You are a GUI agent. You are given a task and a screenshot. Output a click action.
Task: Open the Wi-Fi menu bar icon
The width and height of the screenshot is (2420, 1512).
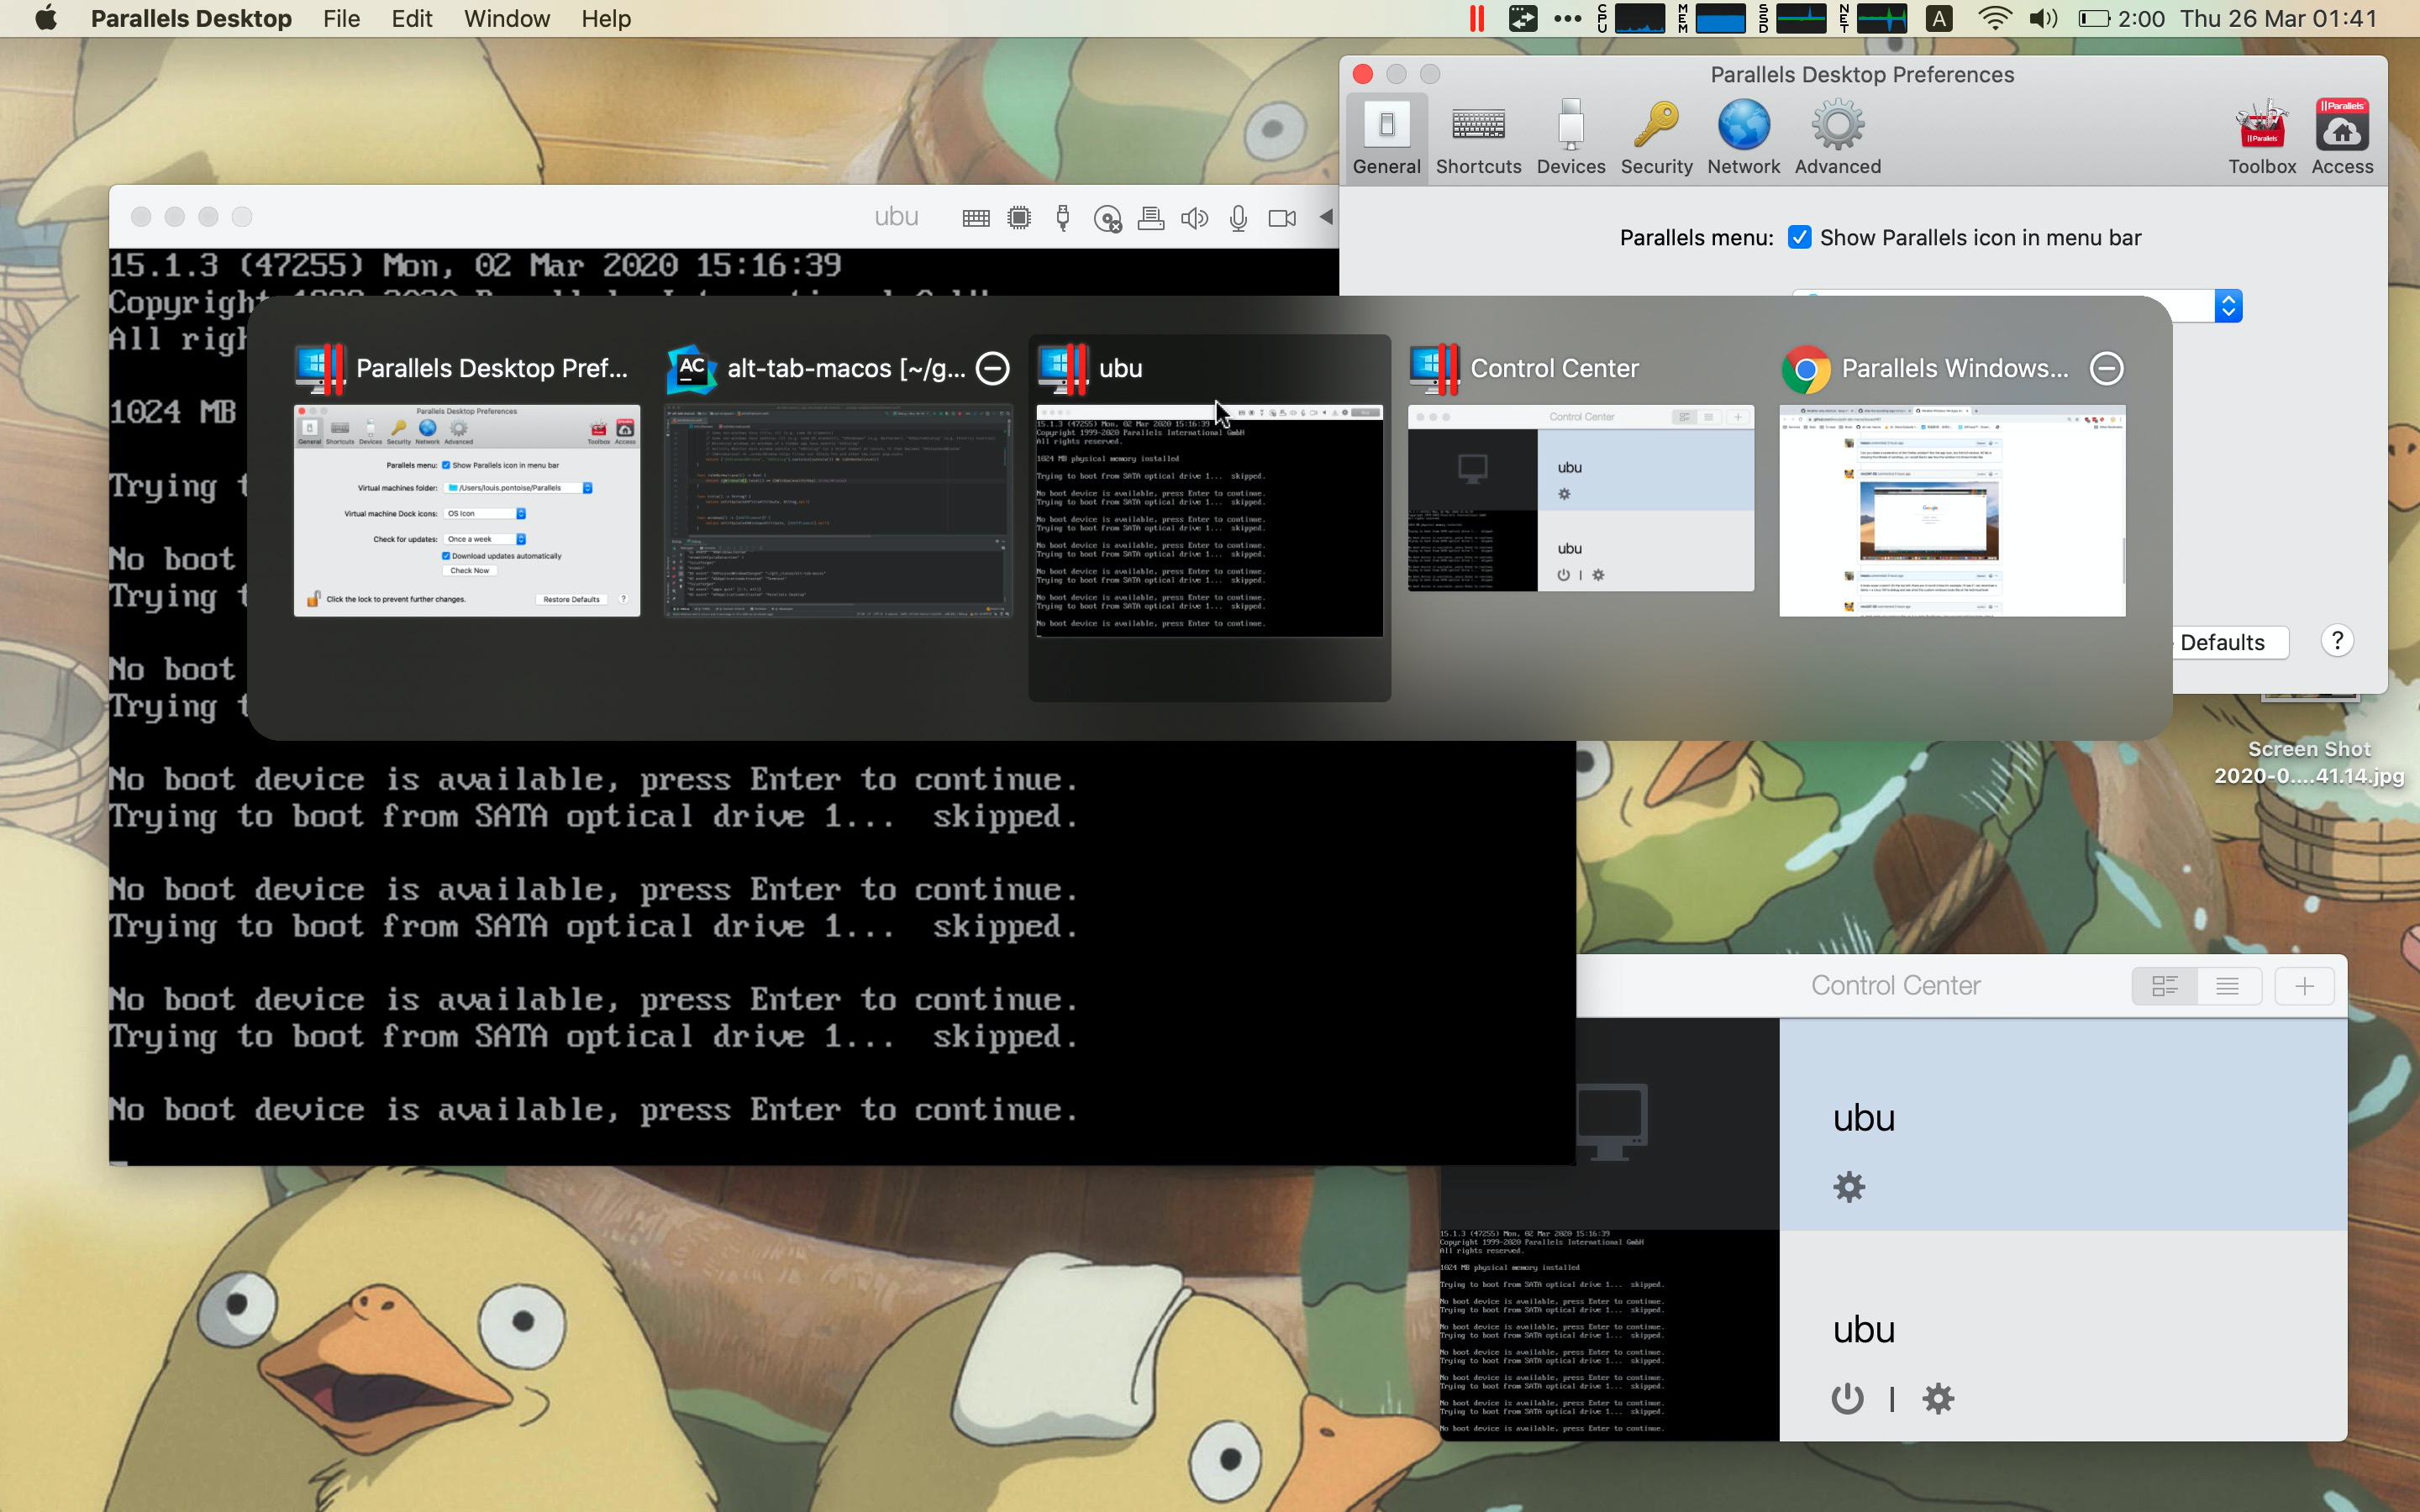click(x=1995, y=18)
